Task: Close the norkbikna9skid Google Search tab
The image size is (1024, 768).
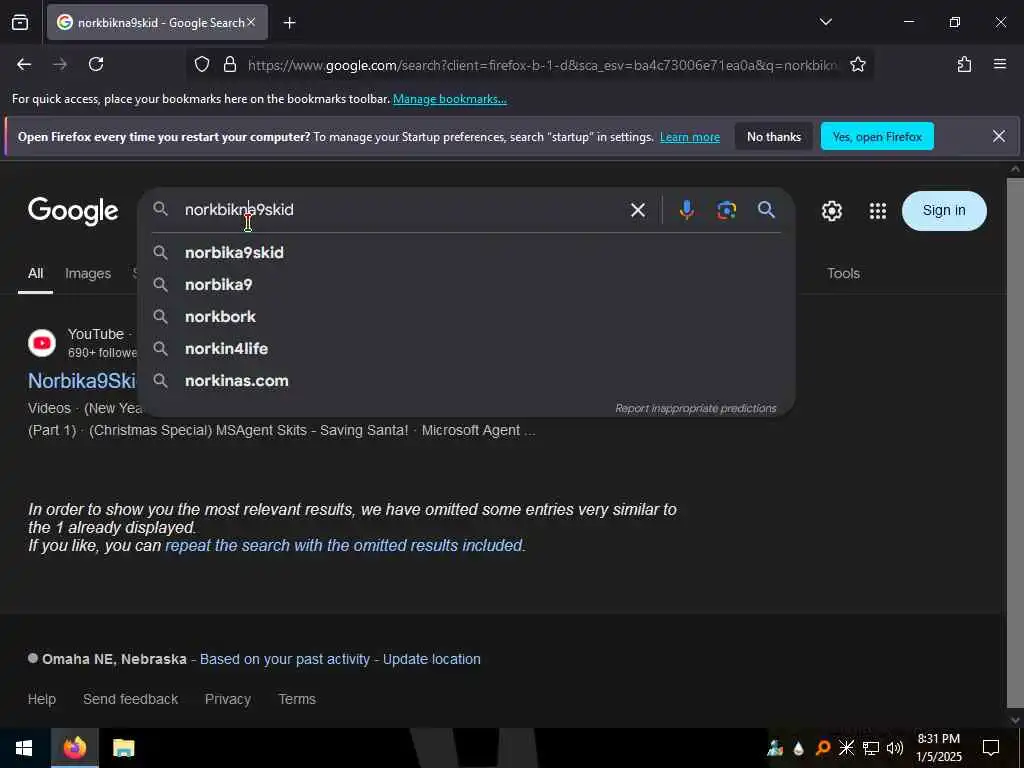Action: [x=251, y=22]
